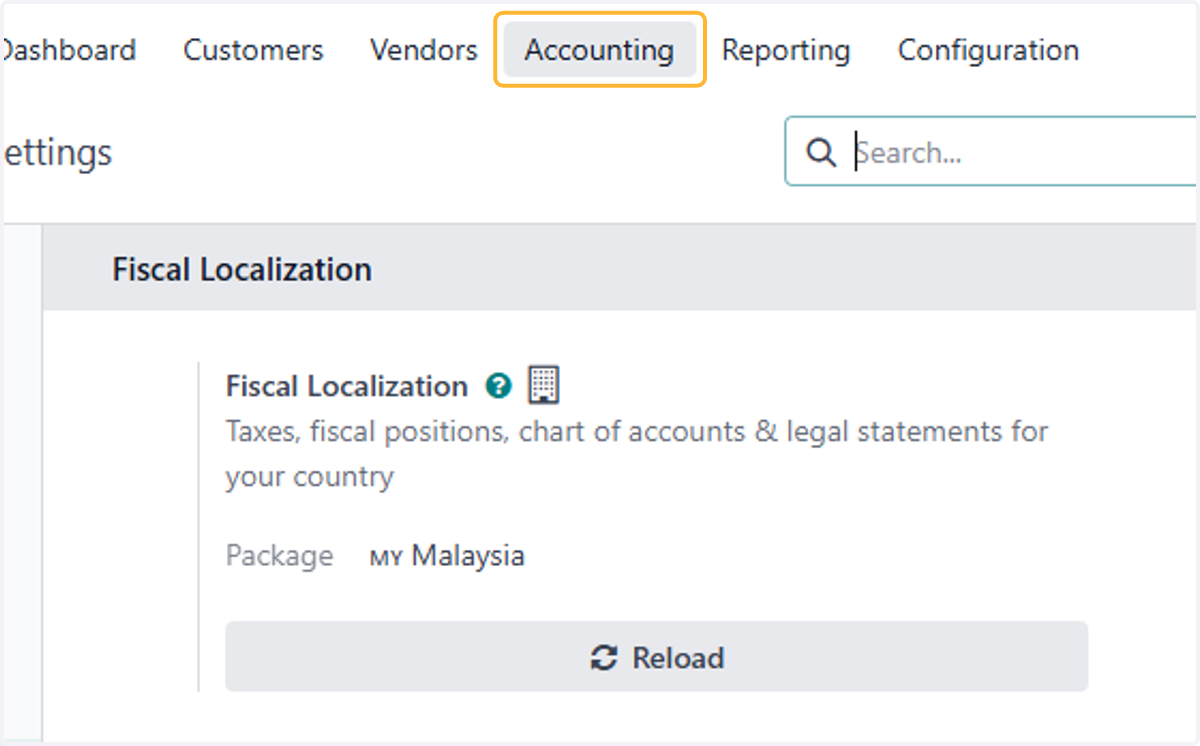Click the bold Fiscal Localization setting title
The height and width of the screenshot is (746, 1200).
pyautogui.click(x=347, y=386)
